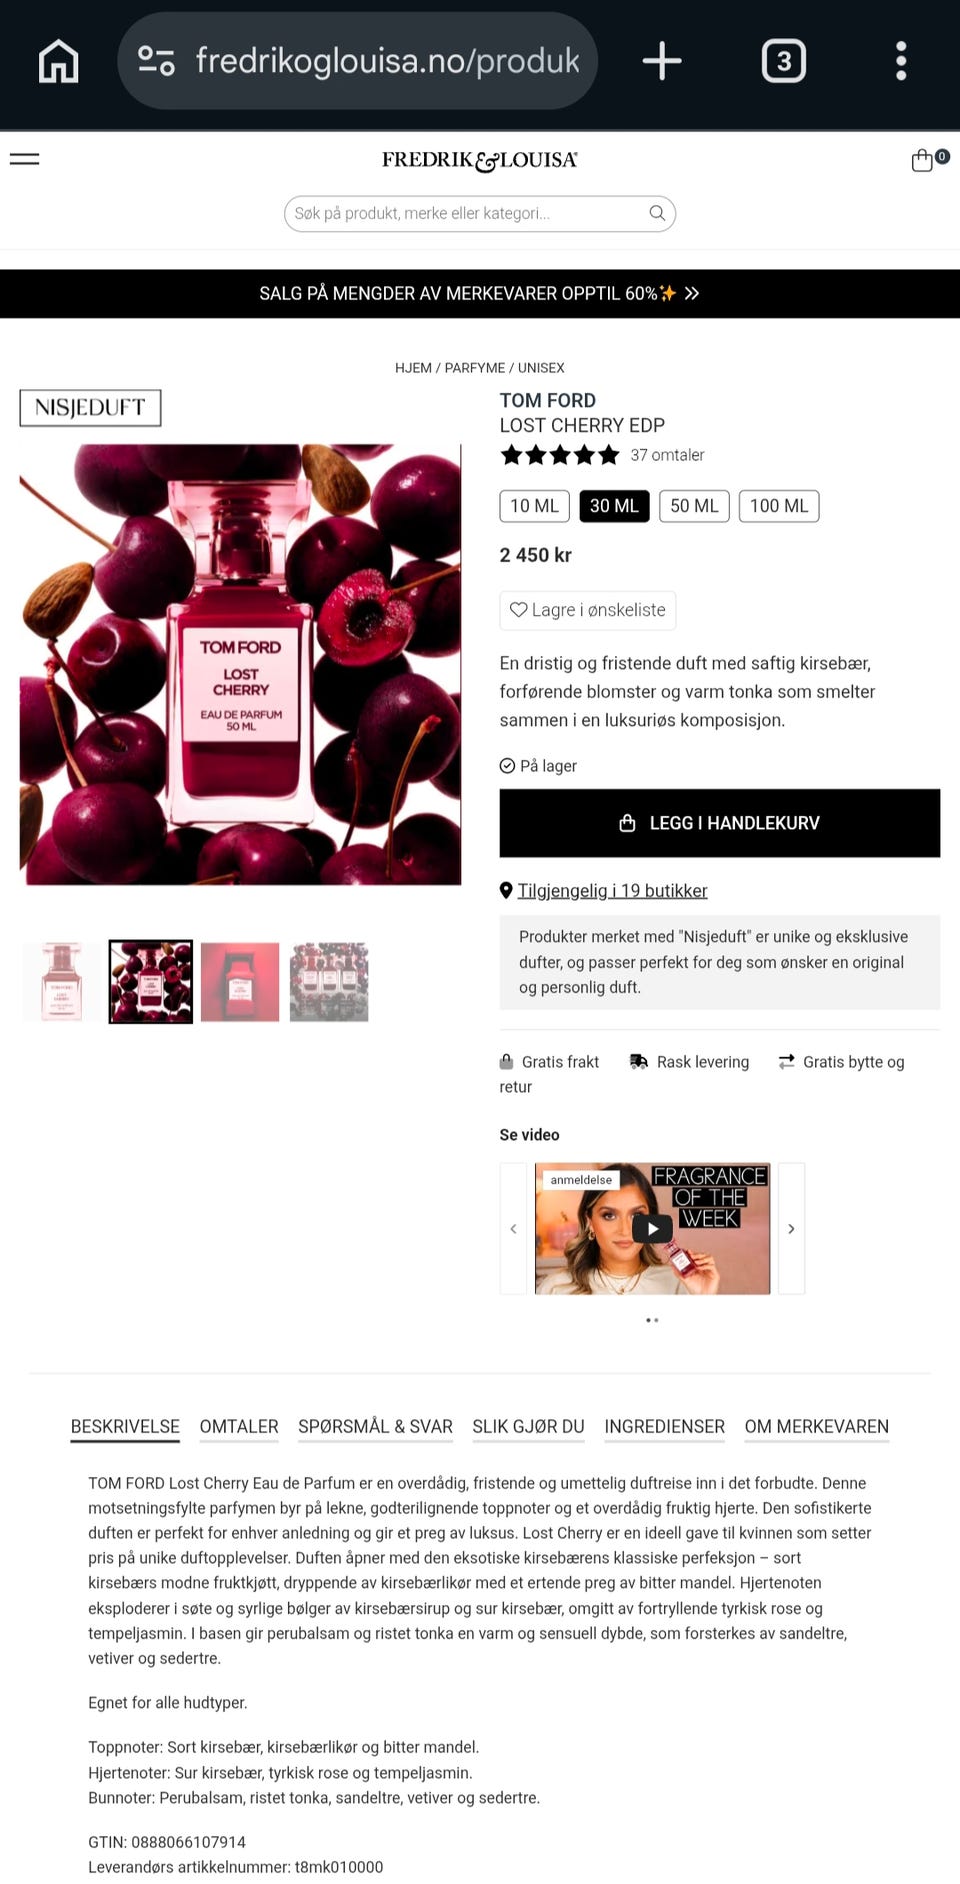Expand the sale banner double-chevron arrow

point(692,294)
